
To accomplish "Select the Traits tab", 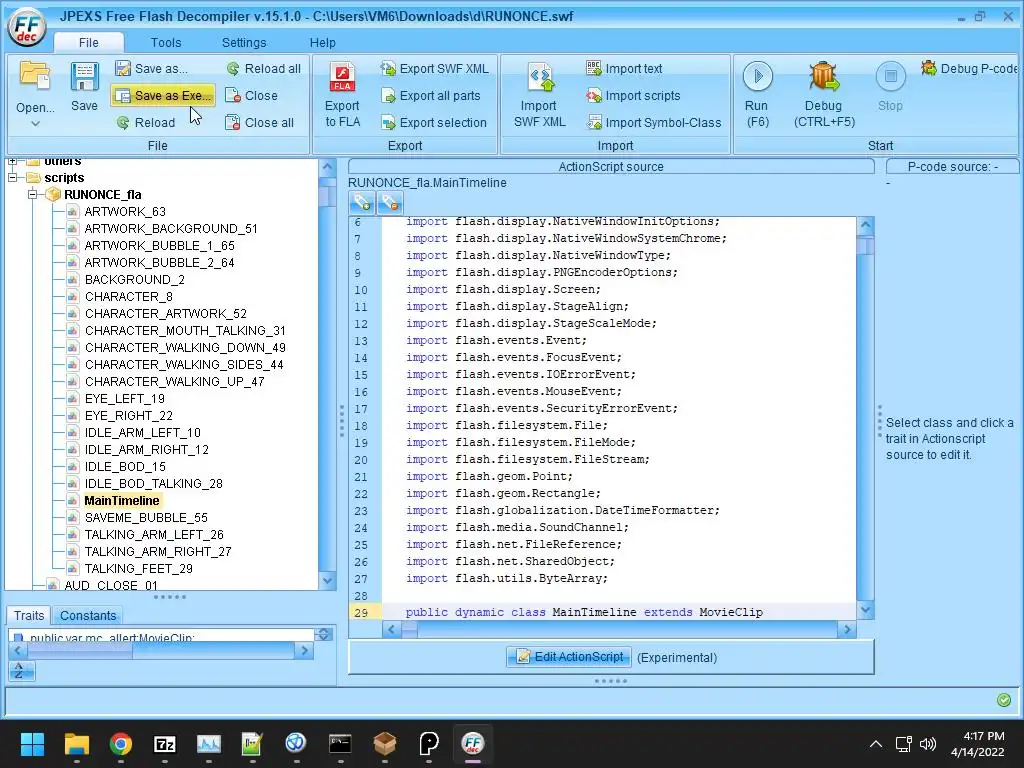I will click(x=29, y=615).
